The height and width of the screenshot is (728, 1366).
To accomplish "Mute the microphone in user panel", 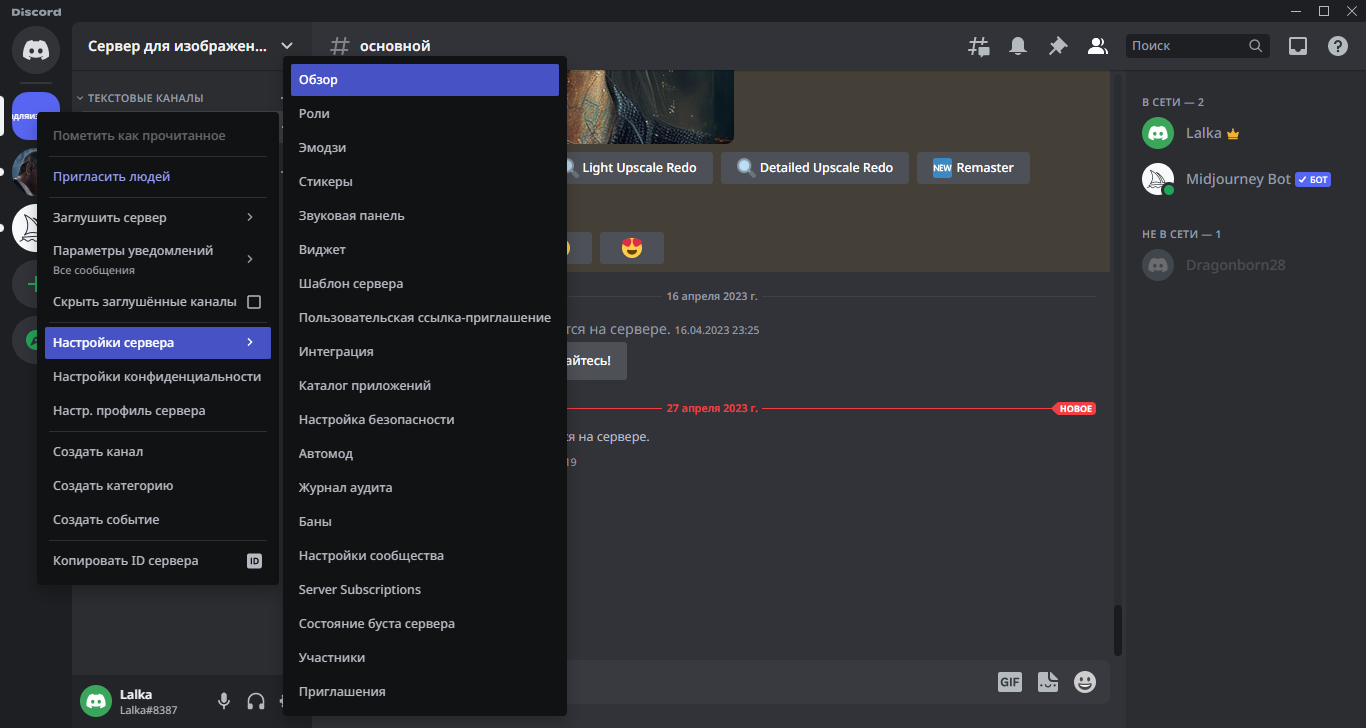I will [224, 701].
